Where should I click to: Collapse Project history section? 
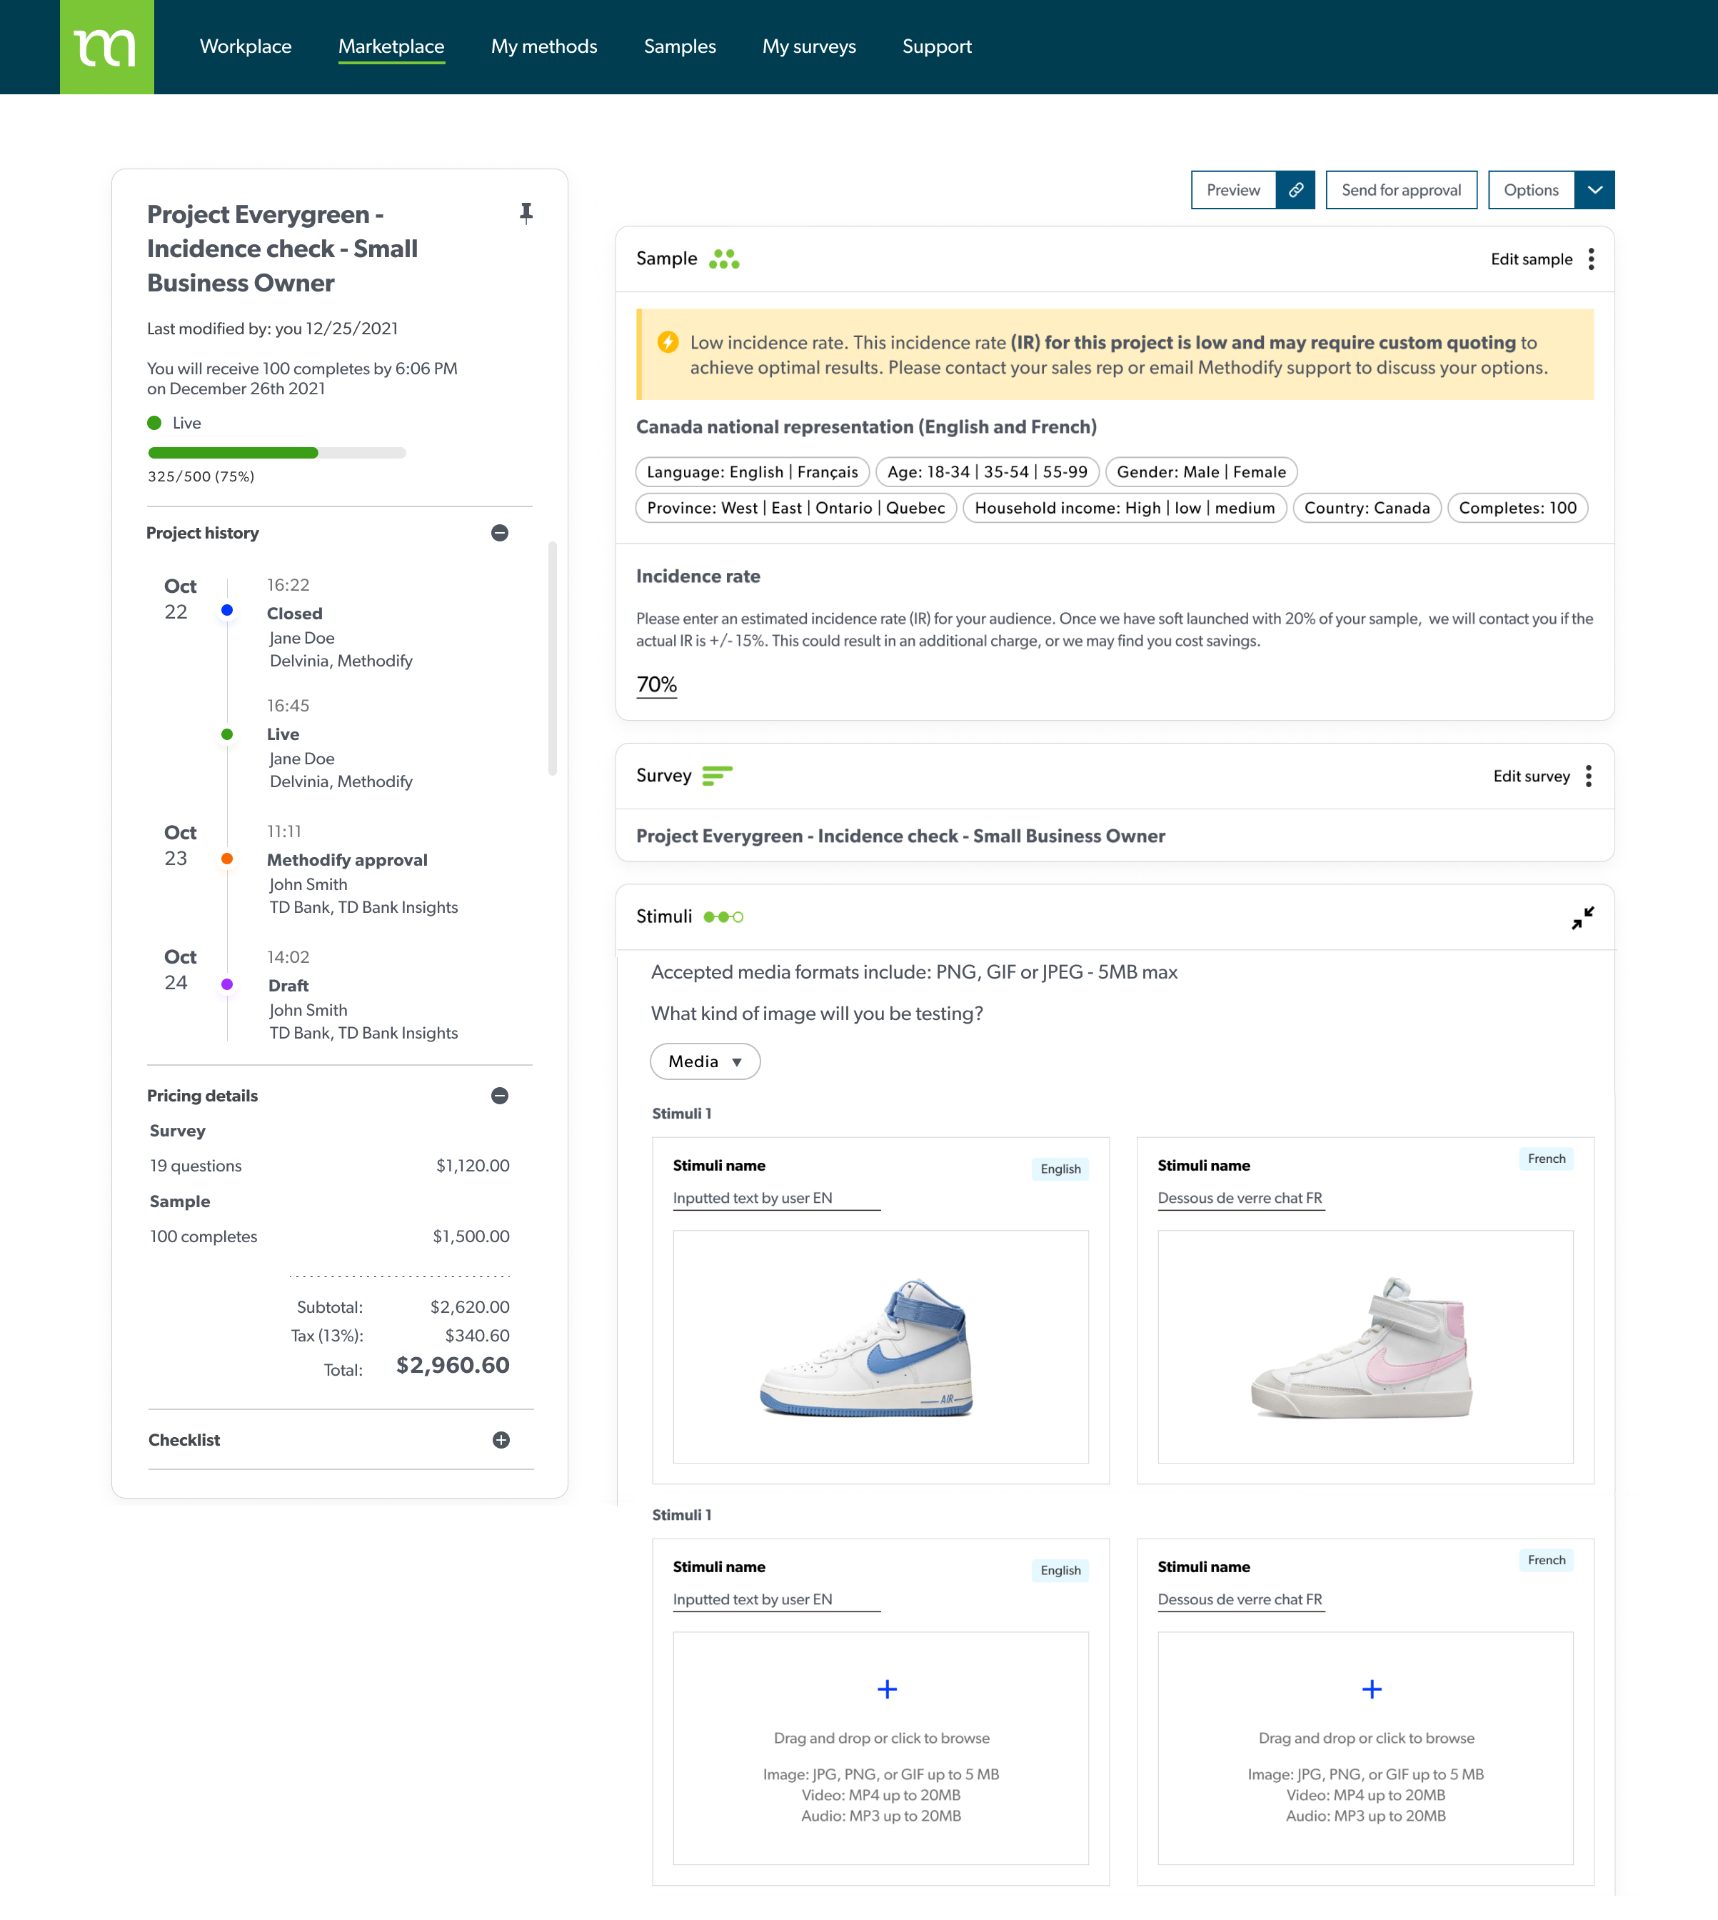500,533
